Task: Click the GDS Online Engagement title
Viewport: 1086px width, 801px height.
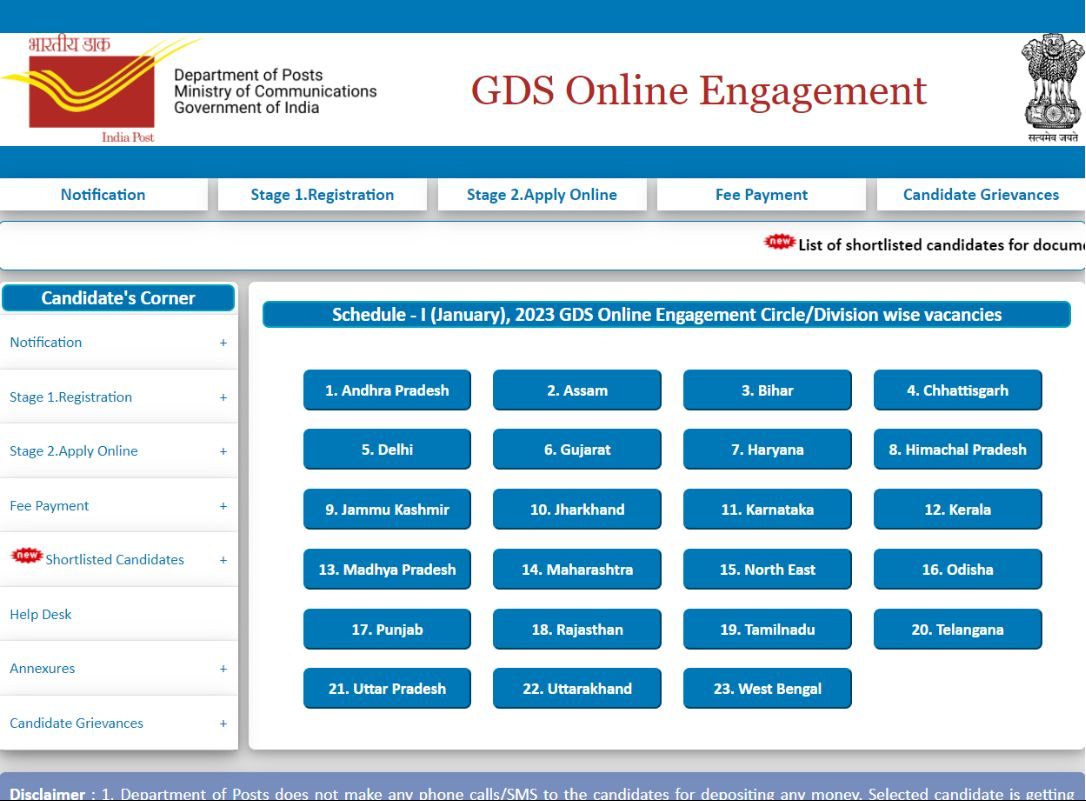Action: (699, 91)
